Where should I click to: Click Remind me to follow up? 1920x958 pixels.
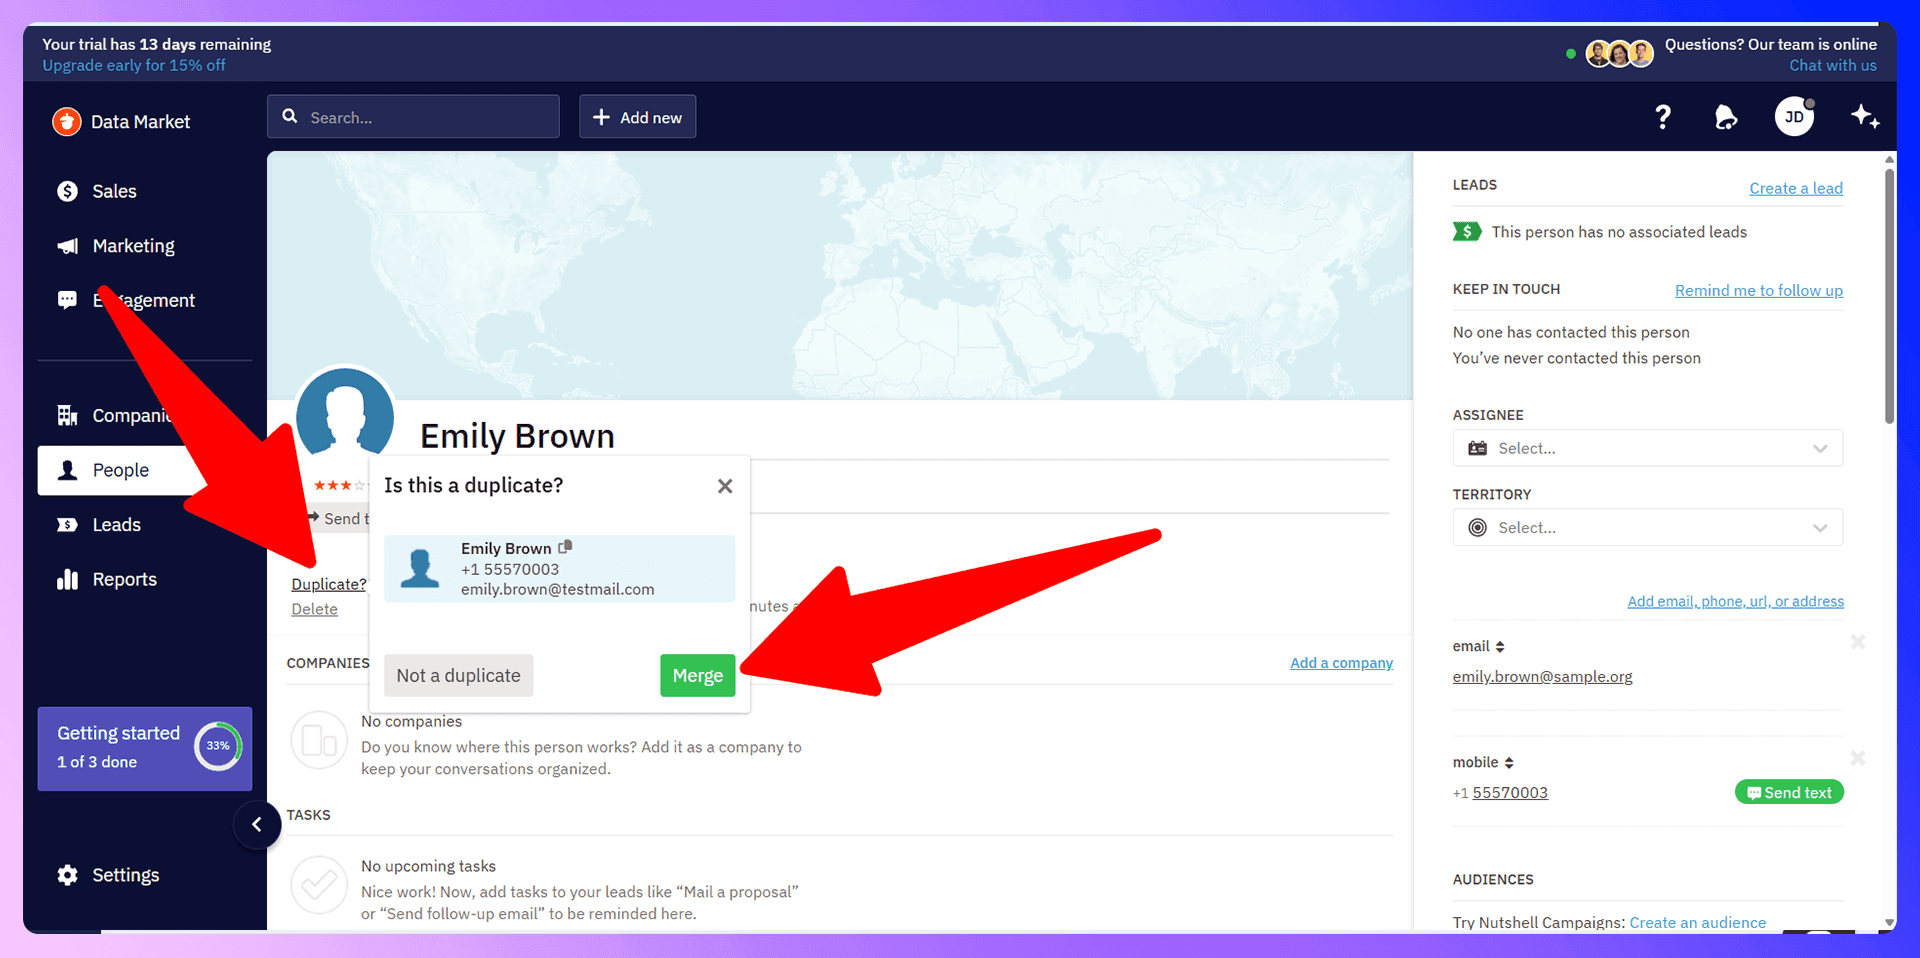click(x=1758, y=290)
